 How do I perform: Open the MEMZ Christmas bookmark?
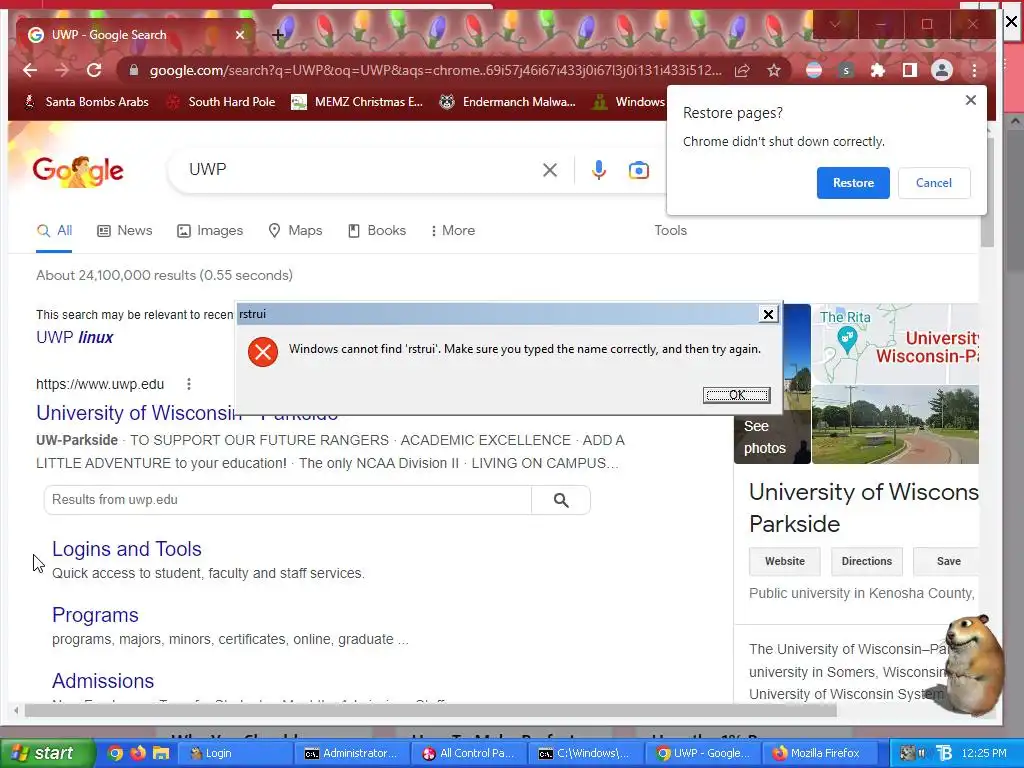click(357, 102)
